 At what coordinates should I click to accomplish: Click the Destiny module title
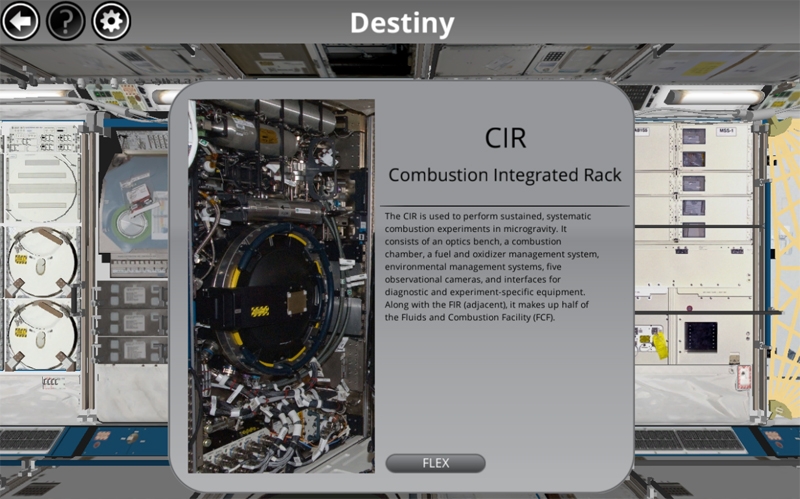(401, 23)
